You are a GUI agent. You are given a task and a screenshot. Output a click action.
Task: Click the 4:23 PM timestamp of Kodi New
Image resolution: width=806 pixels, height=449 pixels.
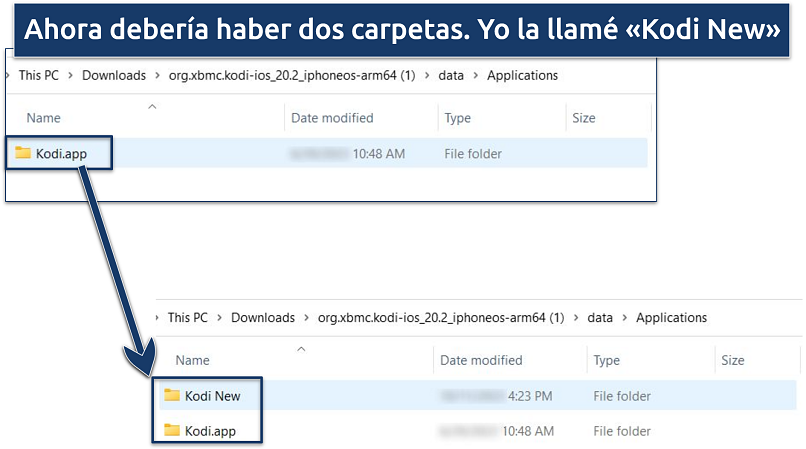530,396
